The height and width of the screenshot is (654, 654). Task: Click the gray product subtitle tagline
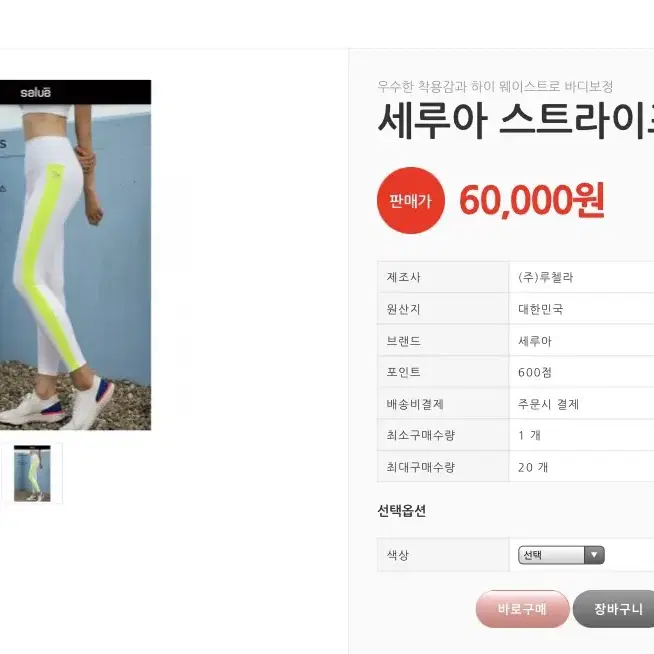(x=495, y=86)
